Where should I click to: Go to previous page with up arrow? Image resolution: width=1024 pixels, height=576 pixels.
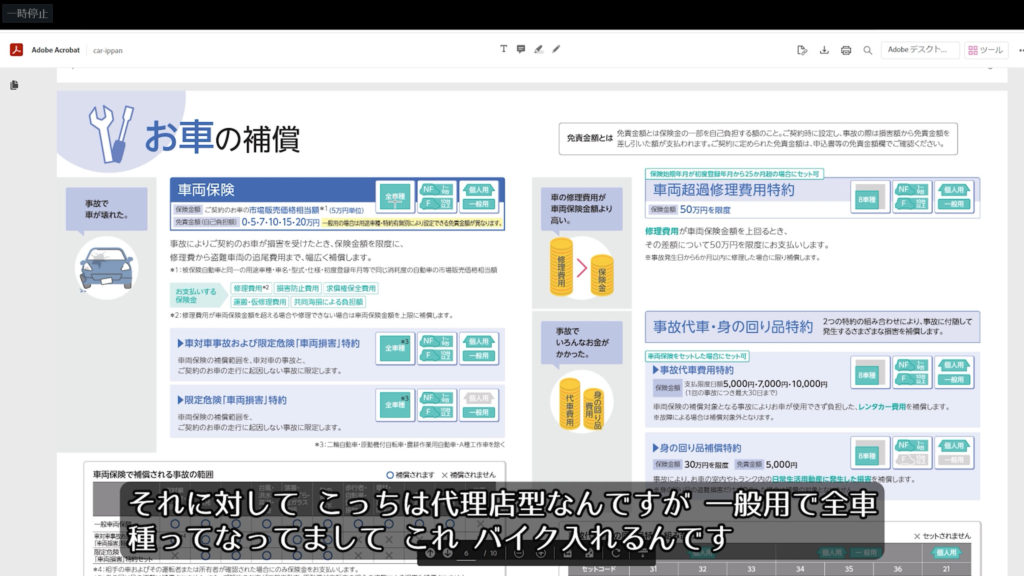point(430,552)
